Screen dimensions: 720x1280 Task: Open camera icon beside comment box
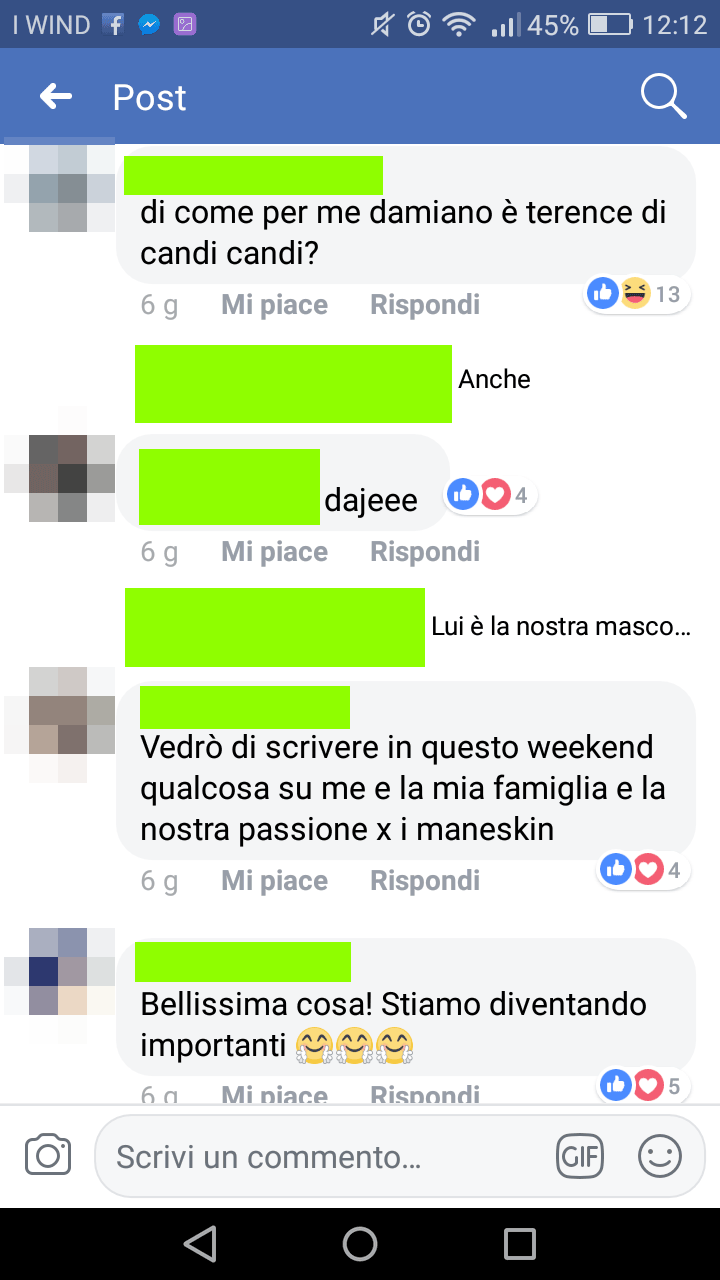pos(47,1155)
